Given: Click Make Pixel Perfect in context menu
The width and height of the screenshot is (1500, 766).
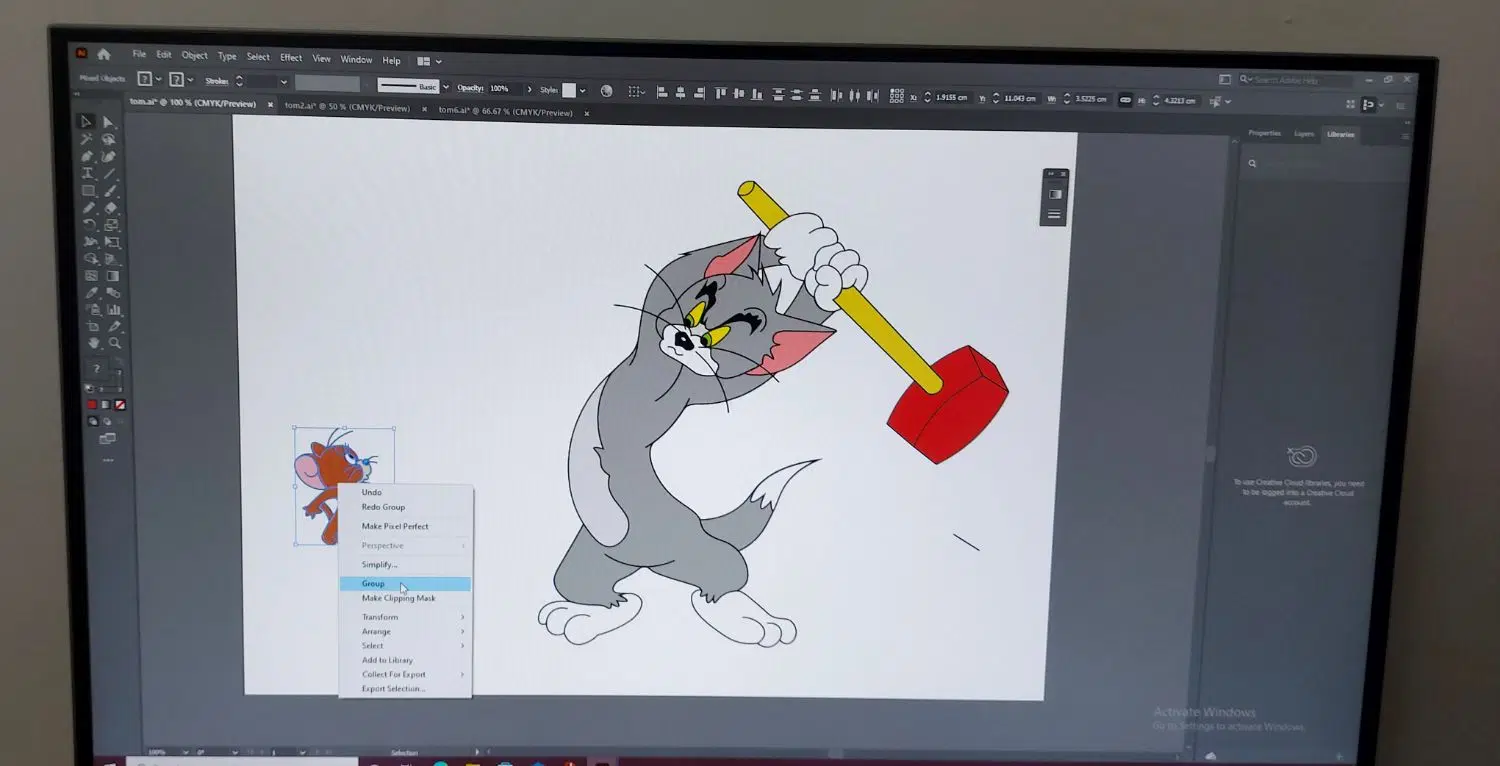Looking at the screenshot, I should pyautogui.click(x=404, y=526).
